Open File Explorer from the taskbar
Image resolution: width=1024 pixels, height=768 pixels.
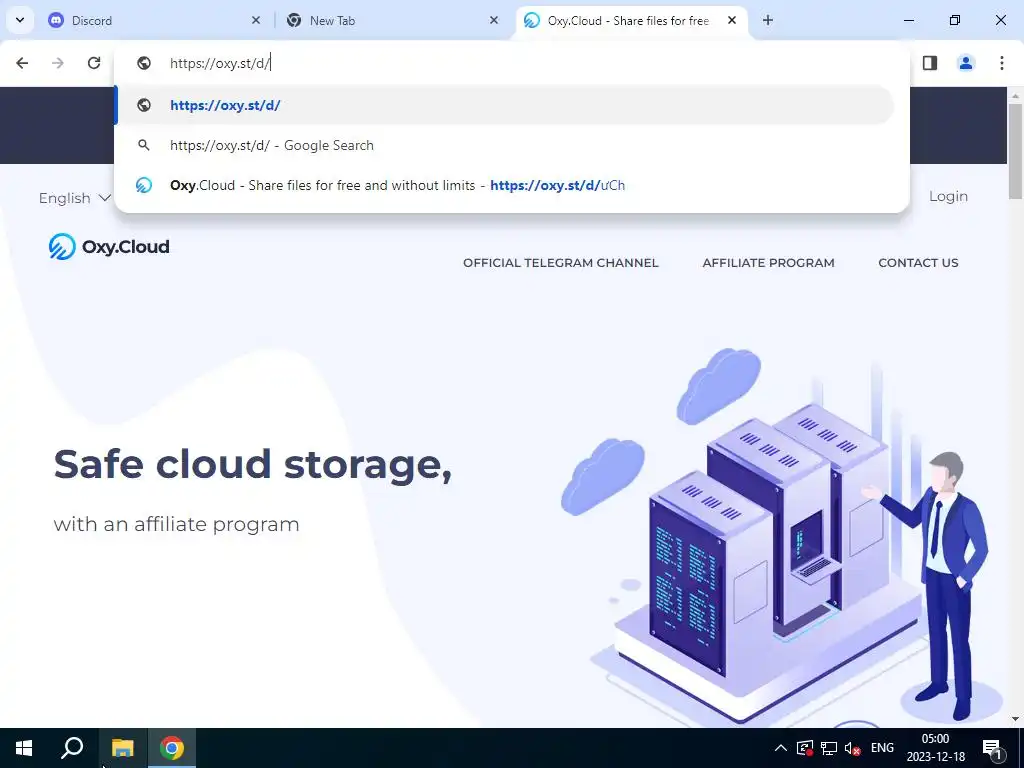pos(122,748)
